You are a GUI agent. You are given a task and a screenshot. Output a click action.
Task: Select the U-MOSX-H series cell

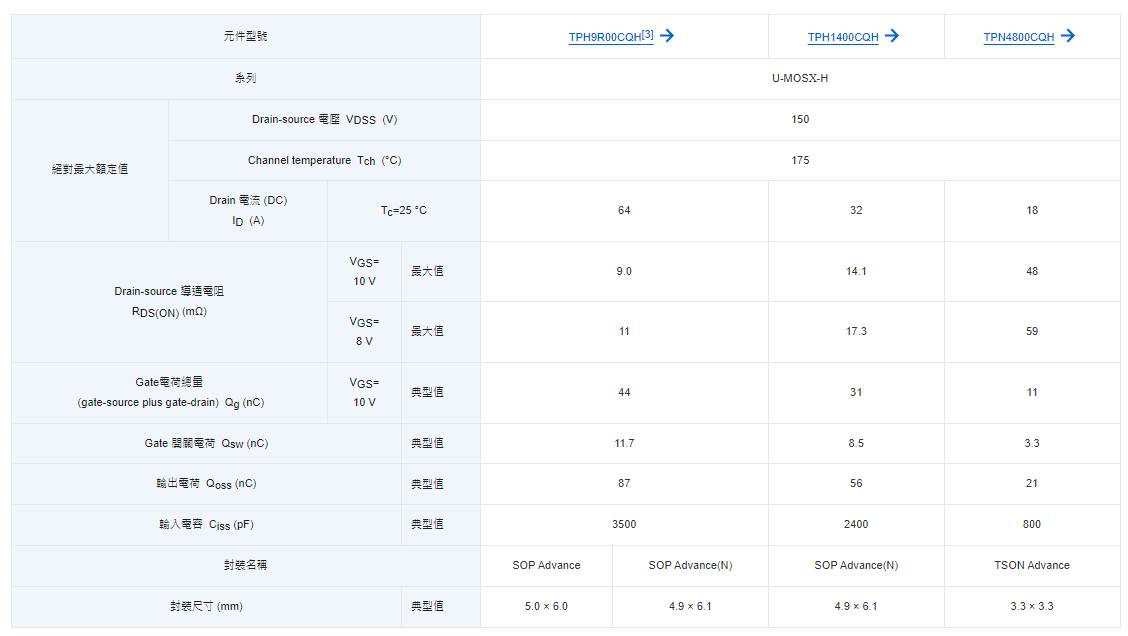800,78
